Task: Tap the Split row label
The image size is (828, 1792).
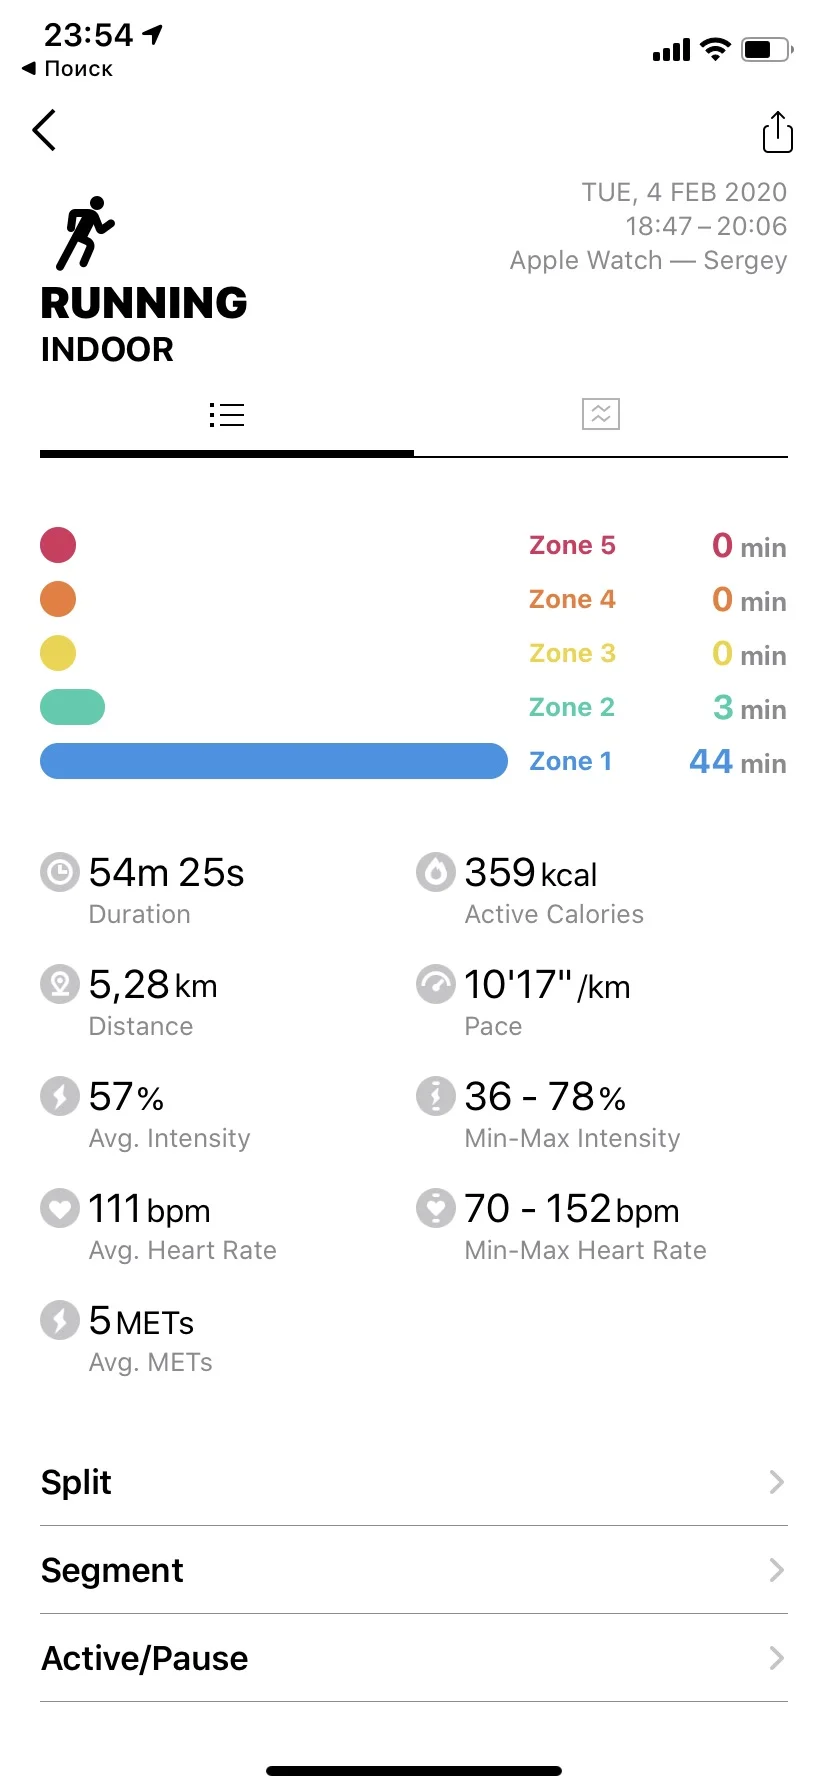Action: coord(77,1482)
